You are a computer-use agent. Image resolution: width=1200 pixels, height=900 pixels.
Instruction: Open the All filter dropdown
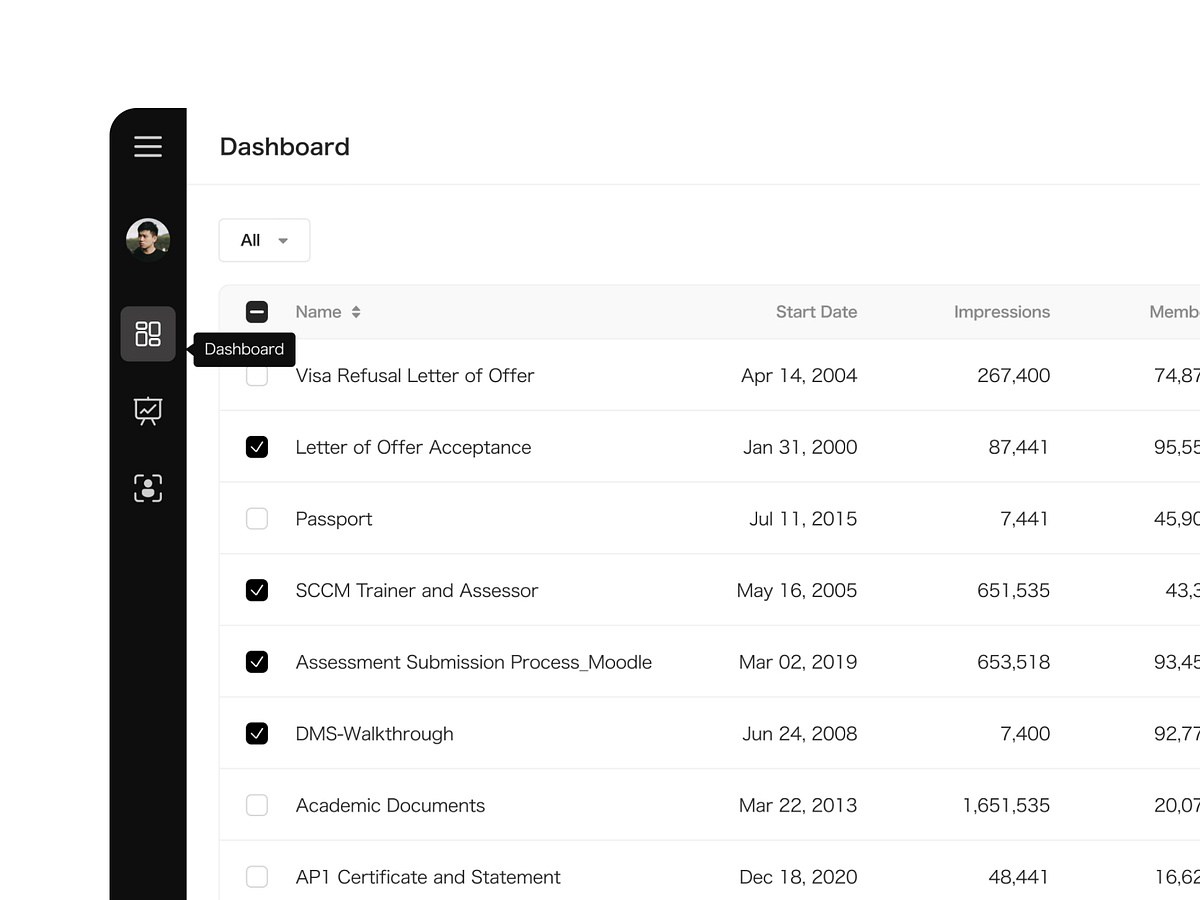(x=264, y=240)
